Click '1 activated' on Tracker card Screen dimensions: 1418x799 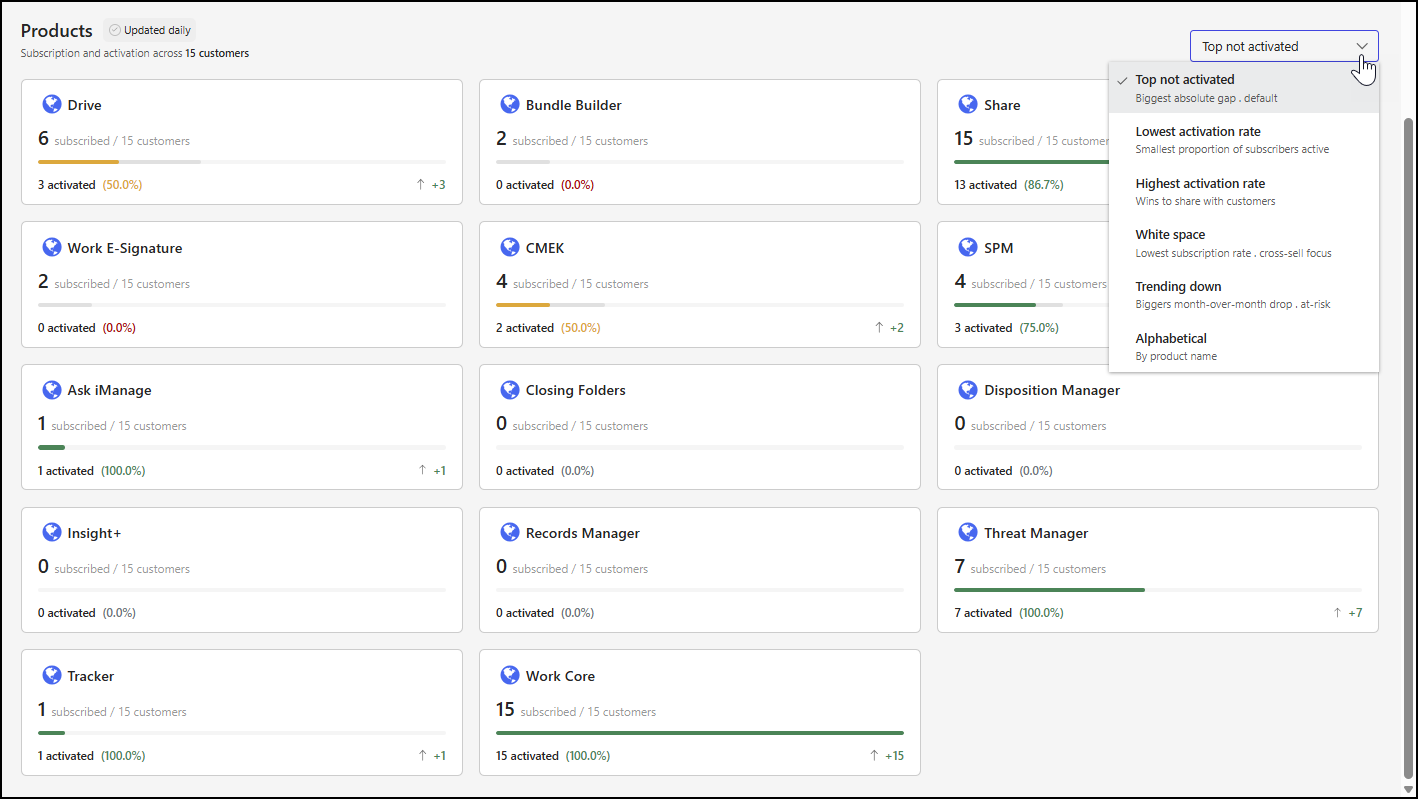coord(66,756)
